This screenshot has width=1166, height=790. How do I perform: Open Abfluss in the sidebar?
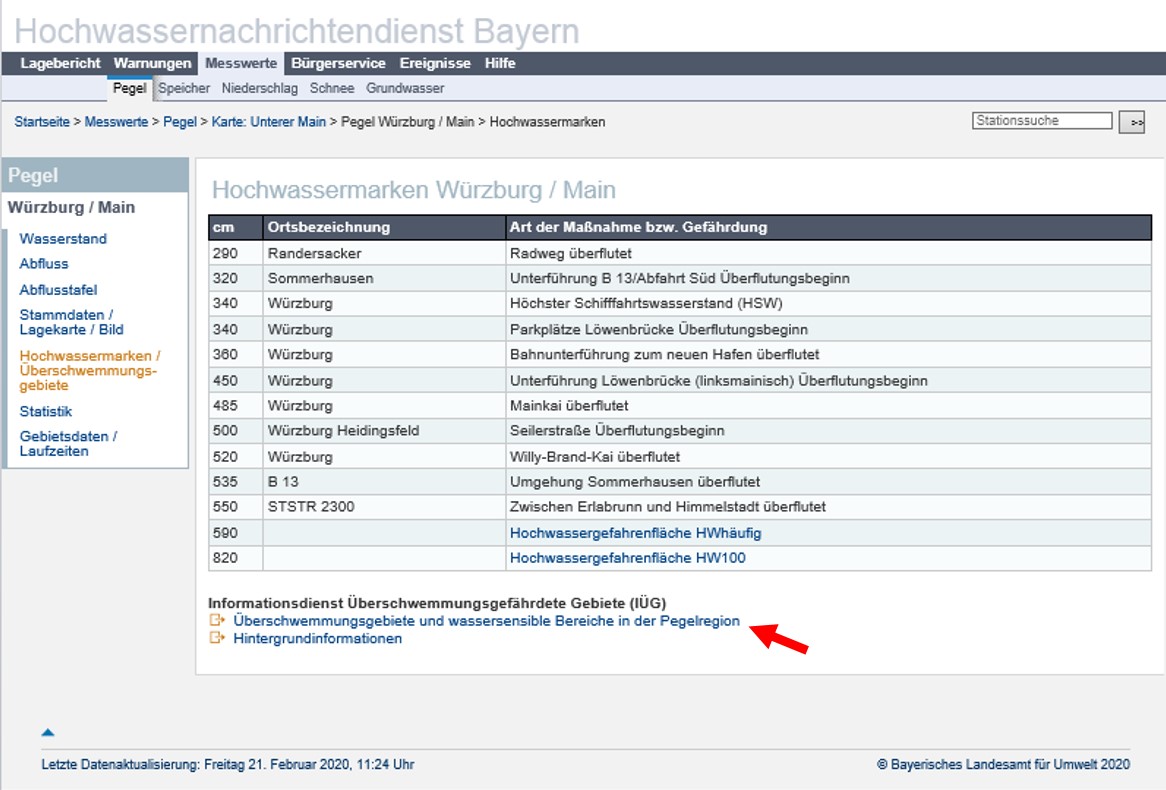[44, 263]
